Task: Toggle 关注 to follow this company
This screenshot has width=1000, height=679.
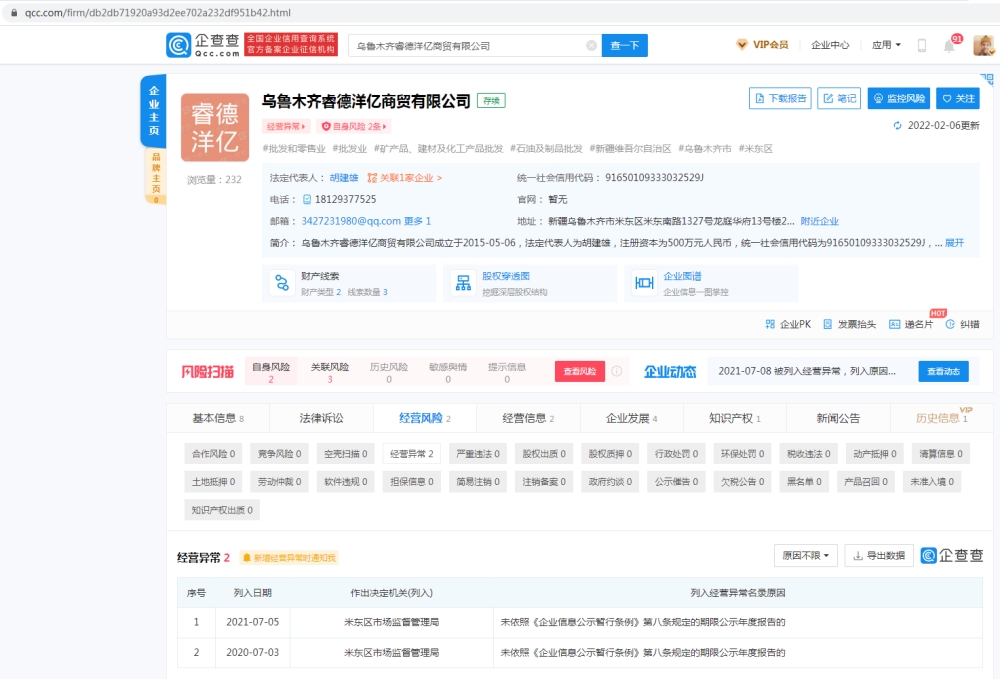Action: click(957, 98)
